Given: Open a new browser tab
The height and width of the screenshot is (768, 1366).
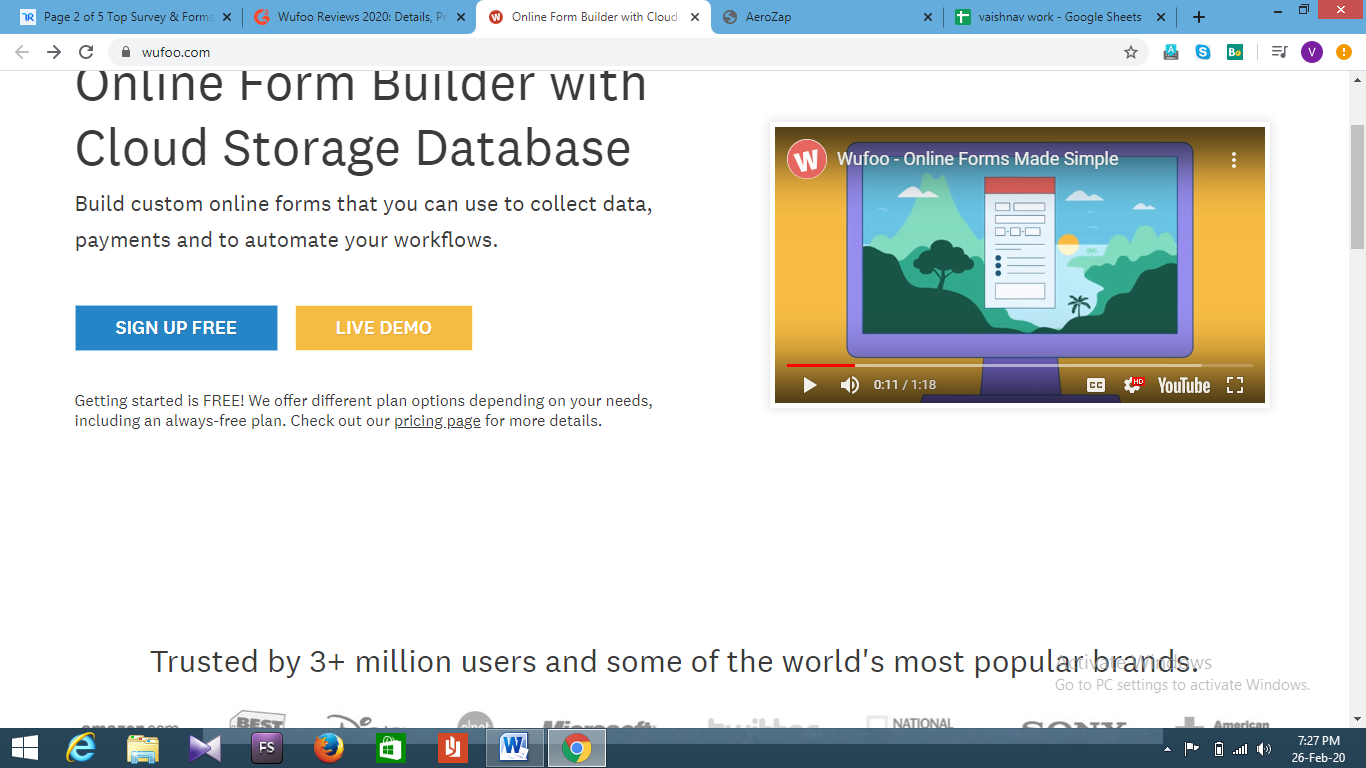Looking at the screenshot, I should [1199, 17].
